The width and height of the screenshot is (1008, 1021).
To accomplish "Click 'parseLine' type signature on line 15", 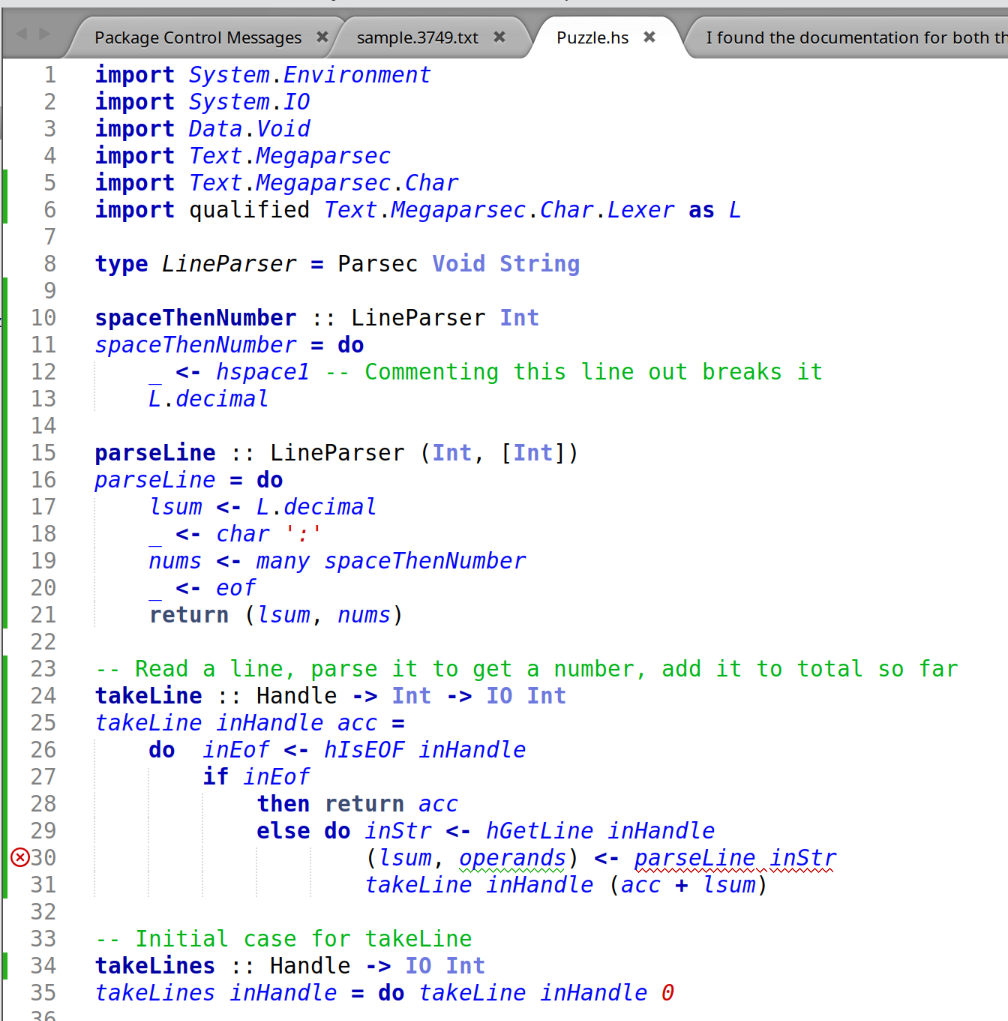I will (x=155, y=453).
